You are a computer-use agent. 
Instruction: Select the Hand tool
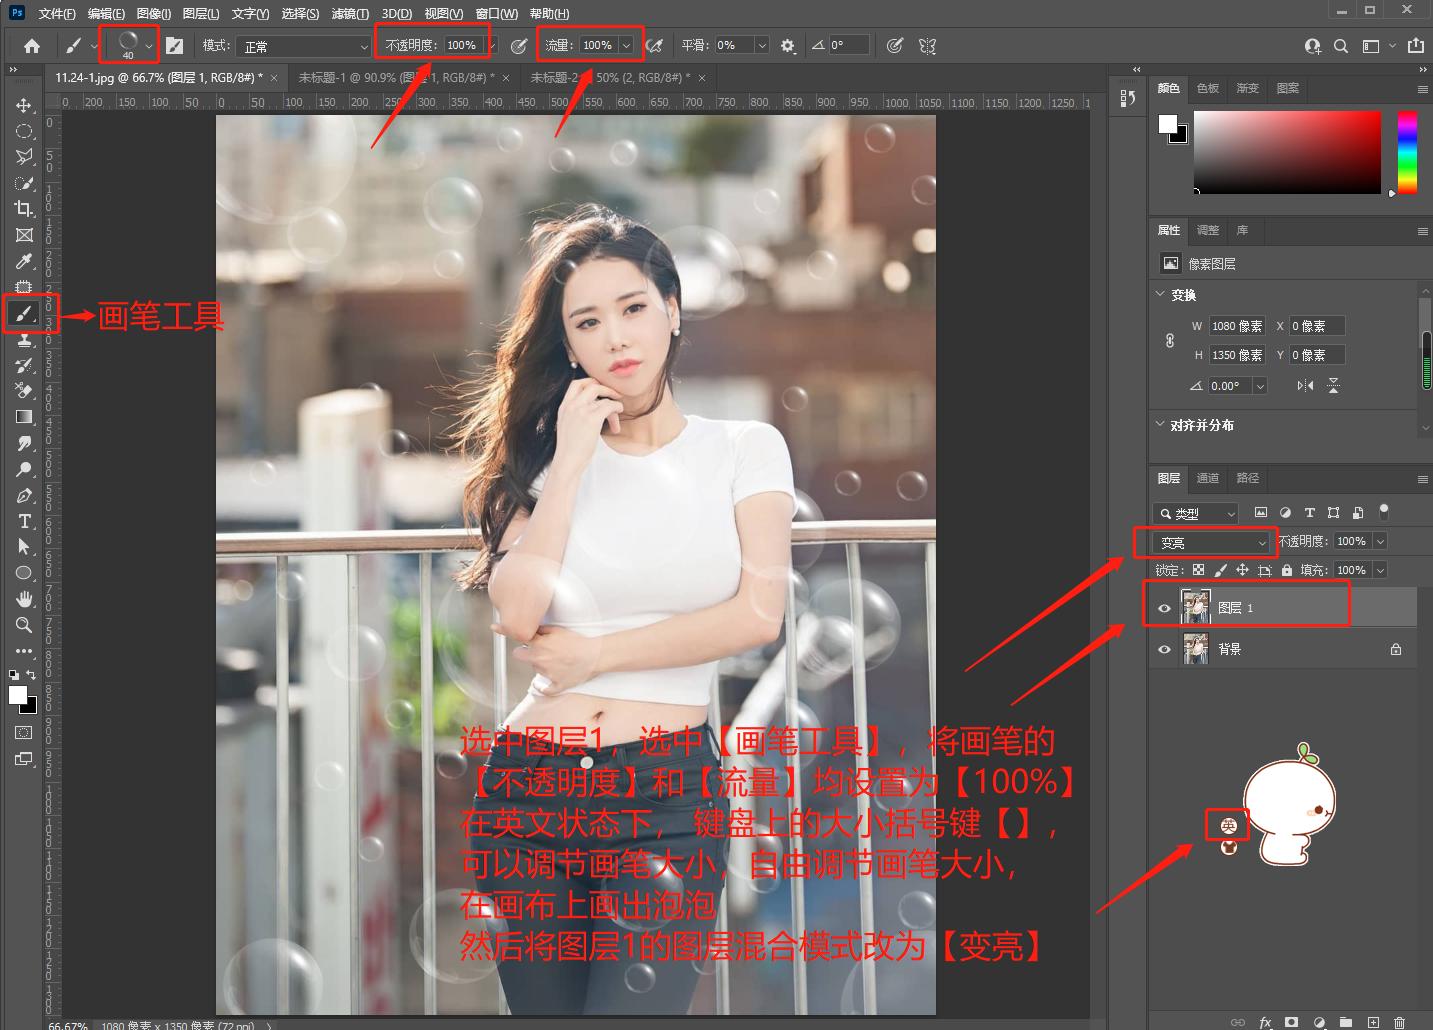tap(24, 599)
